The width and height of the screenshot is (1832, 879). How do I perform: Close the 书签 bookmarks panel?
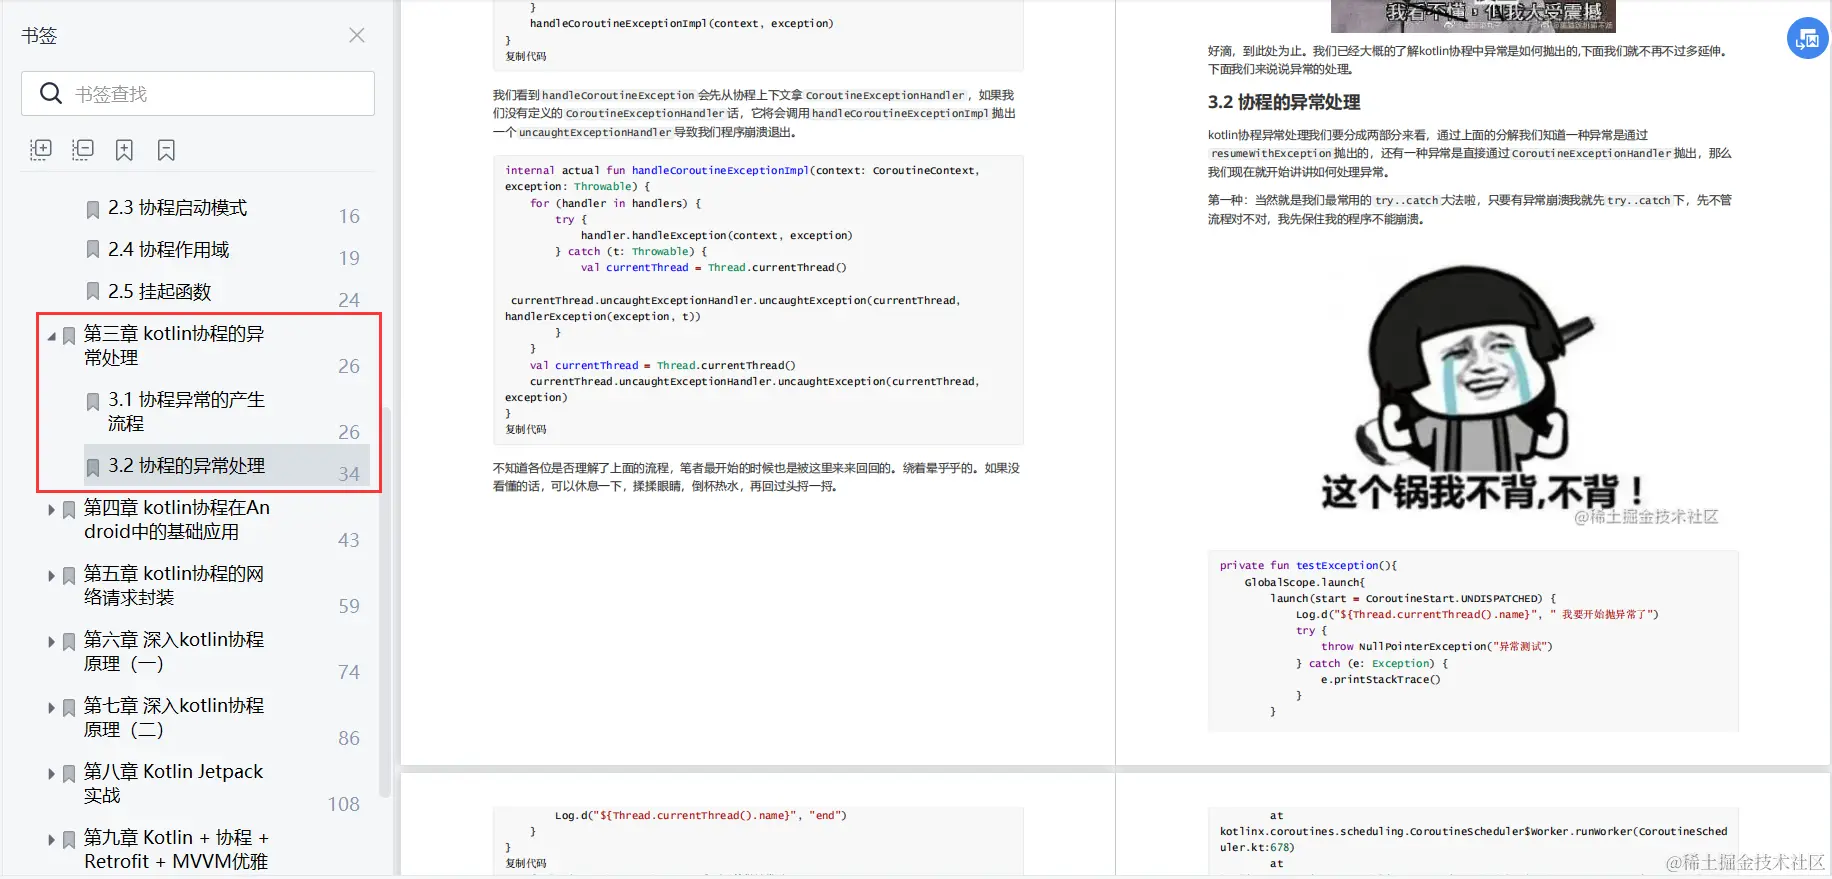point(356,35)
